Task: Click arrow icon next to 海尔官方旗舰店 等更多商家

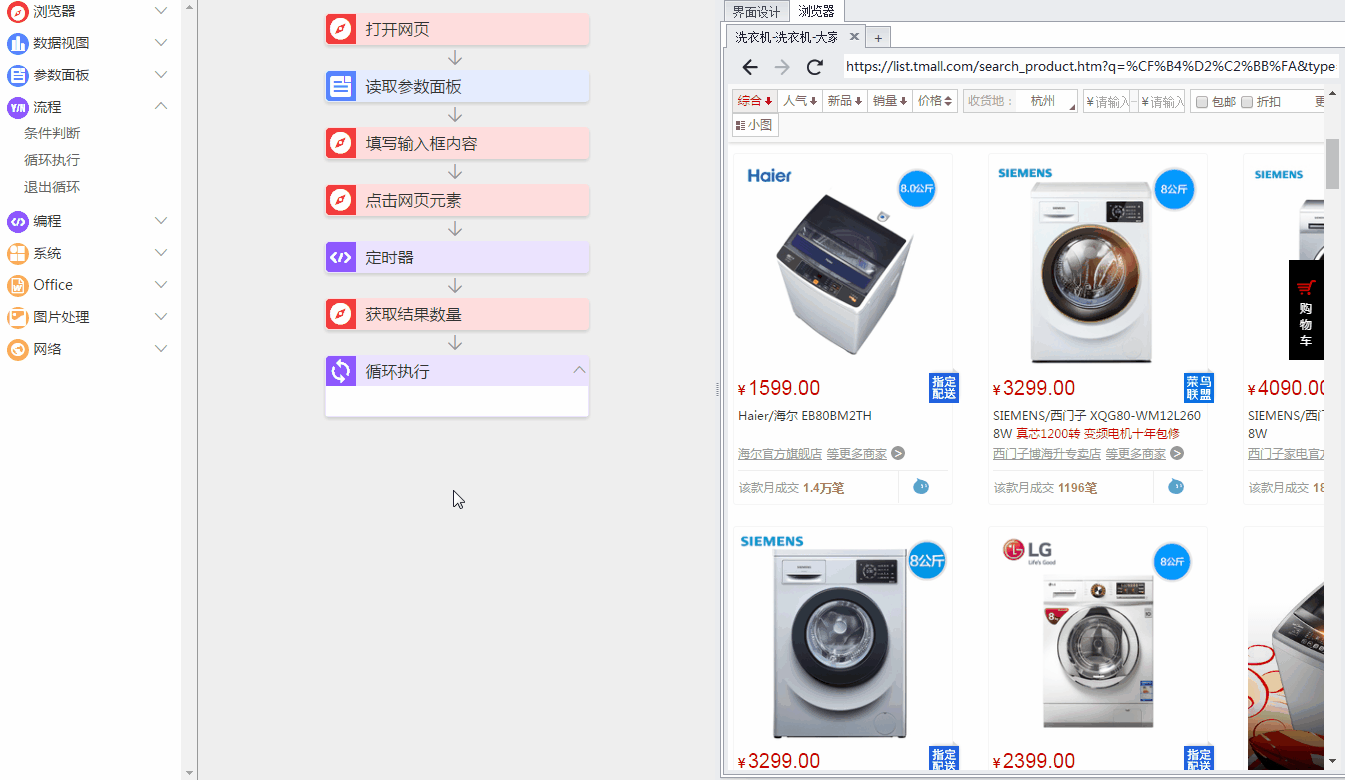Action: pos(898,453)
